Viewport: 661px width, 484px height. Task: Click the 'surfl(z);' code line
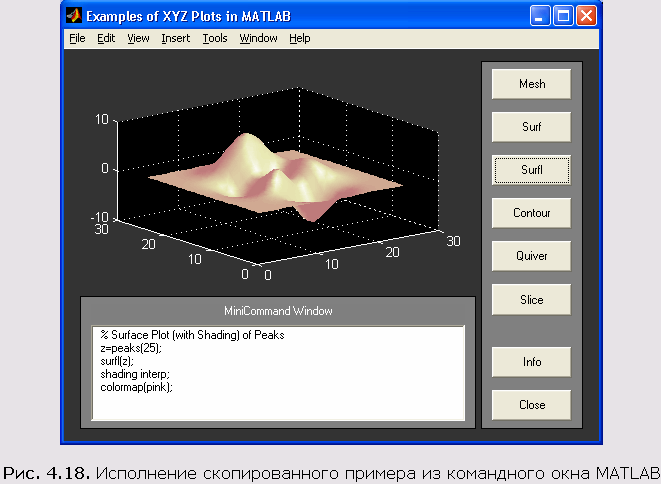[x=117, y=361]
